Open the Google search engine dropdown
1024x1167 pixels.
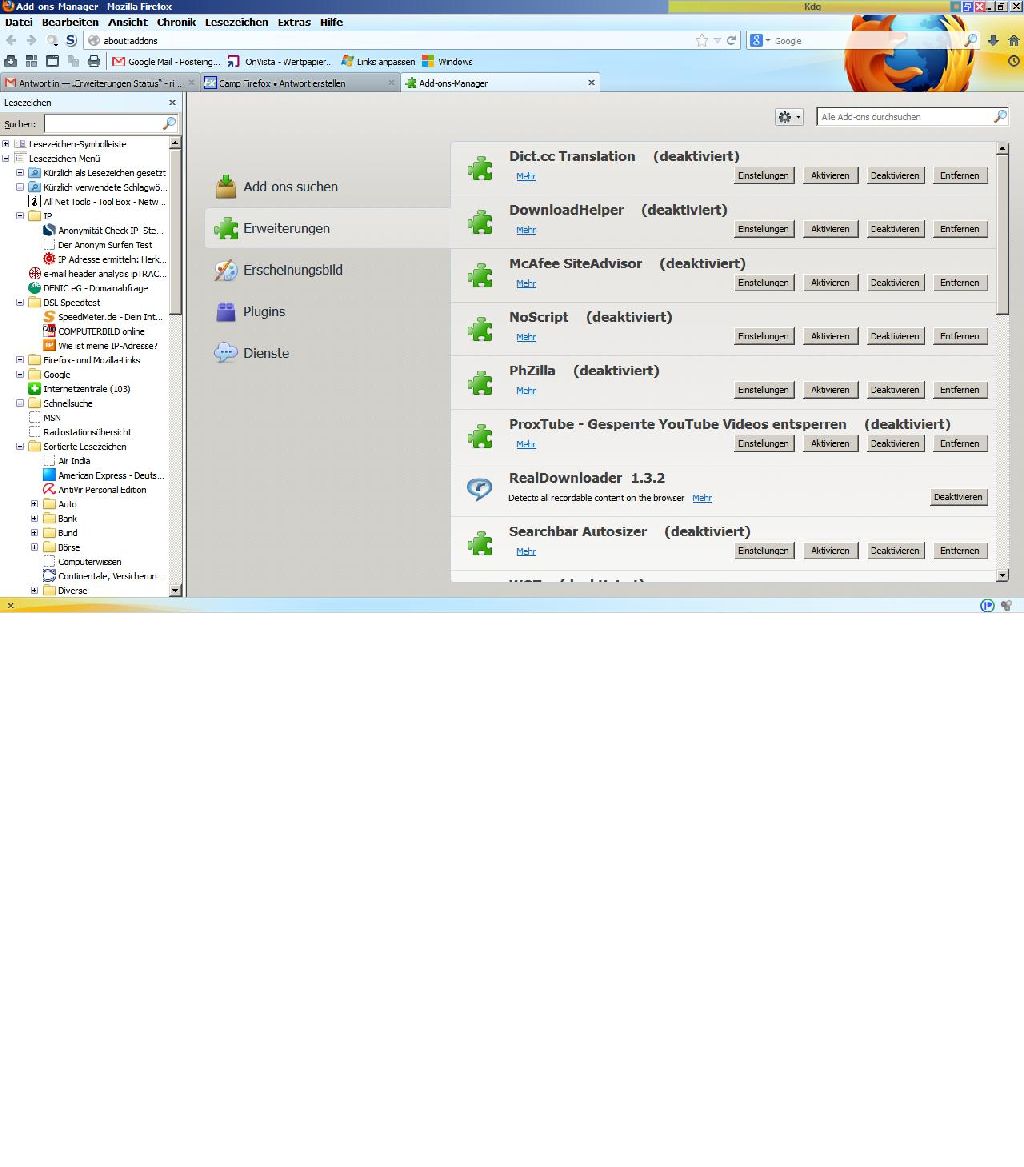coord(758,40)
